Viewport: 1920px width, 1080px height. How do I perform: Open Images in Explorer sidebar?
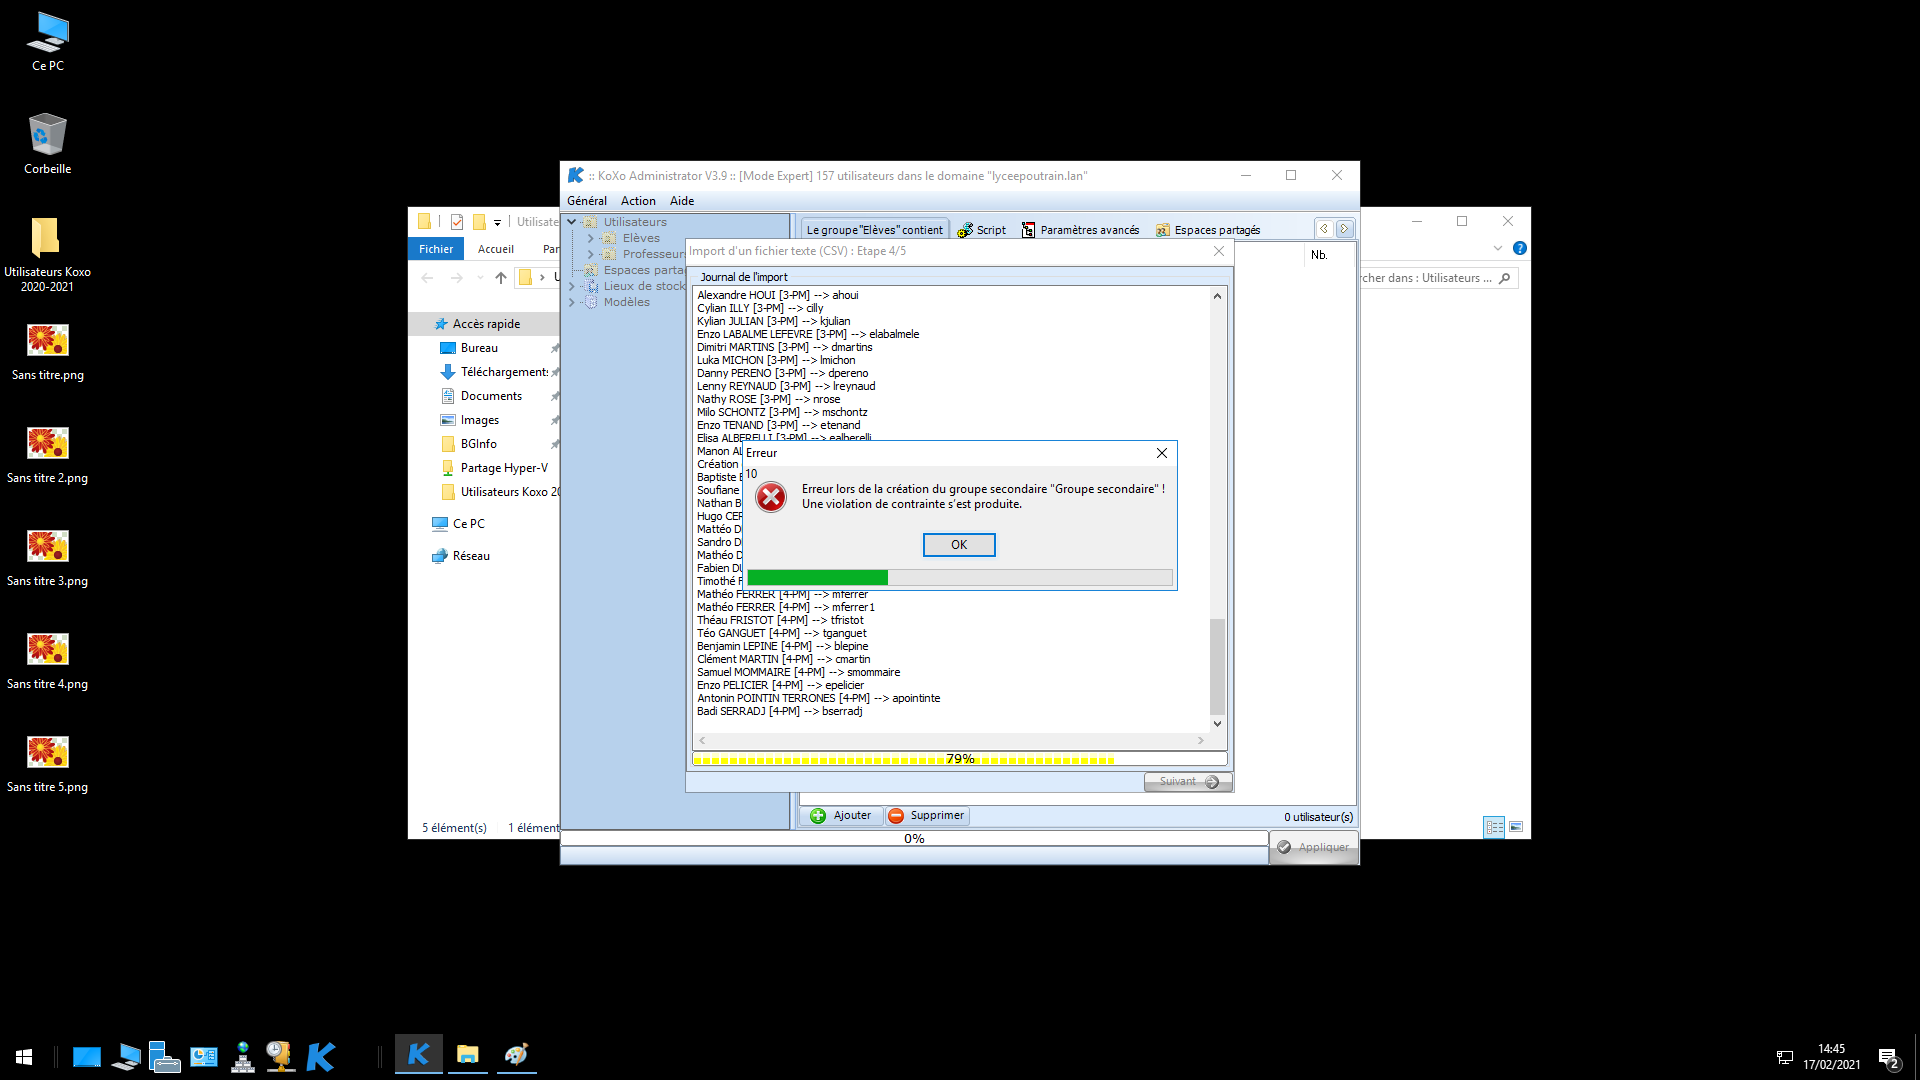[480, 420]
